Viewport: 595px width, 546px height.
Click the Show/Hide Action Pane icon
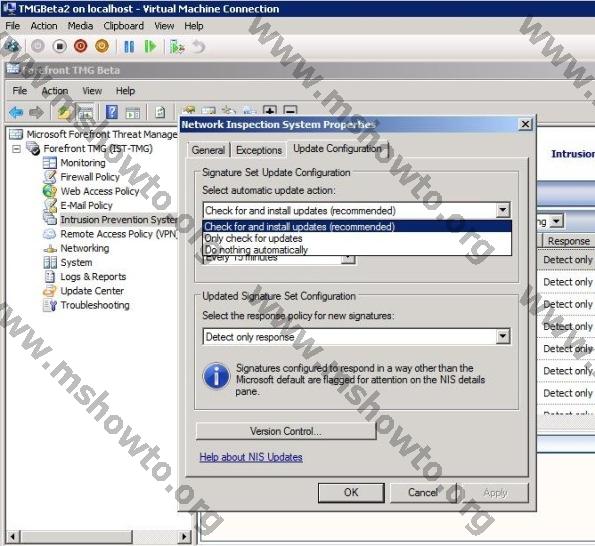133,113
